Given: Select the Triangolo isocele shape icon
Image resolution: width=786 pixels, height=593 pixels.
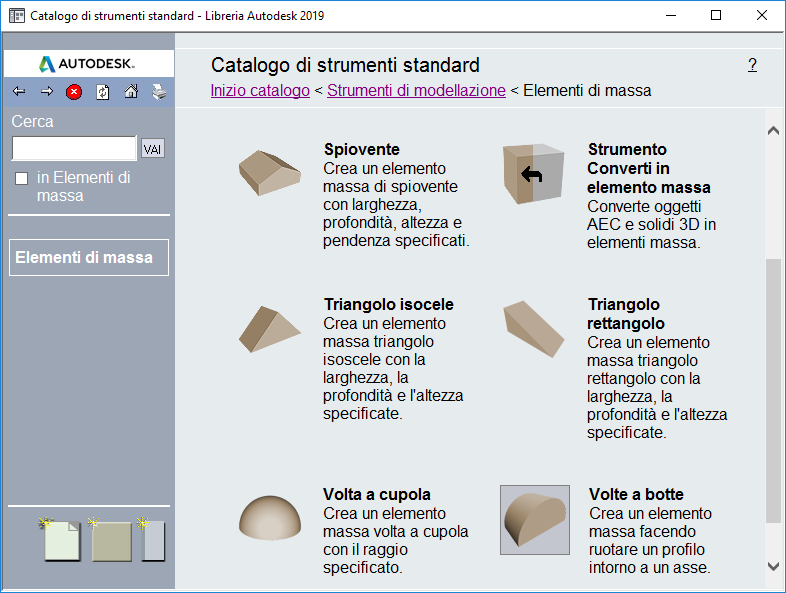Looking at the screenshot, I should 270,329.
